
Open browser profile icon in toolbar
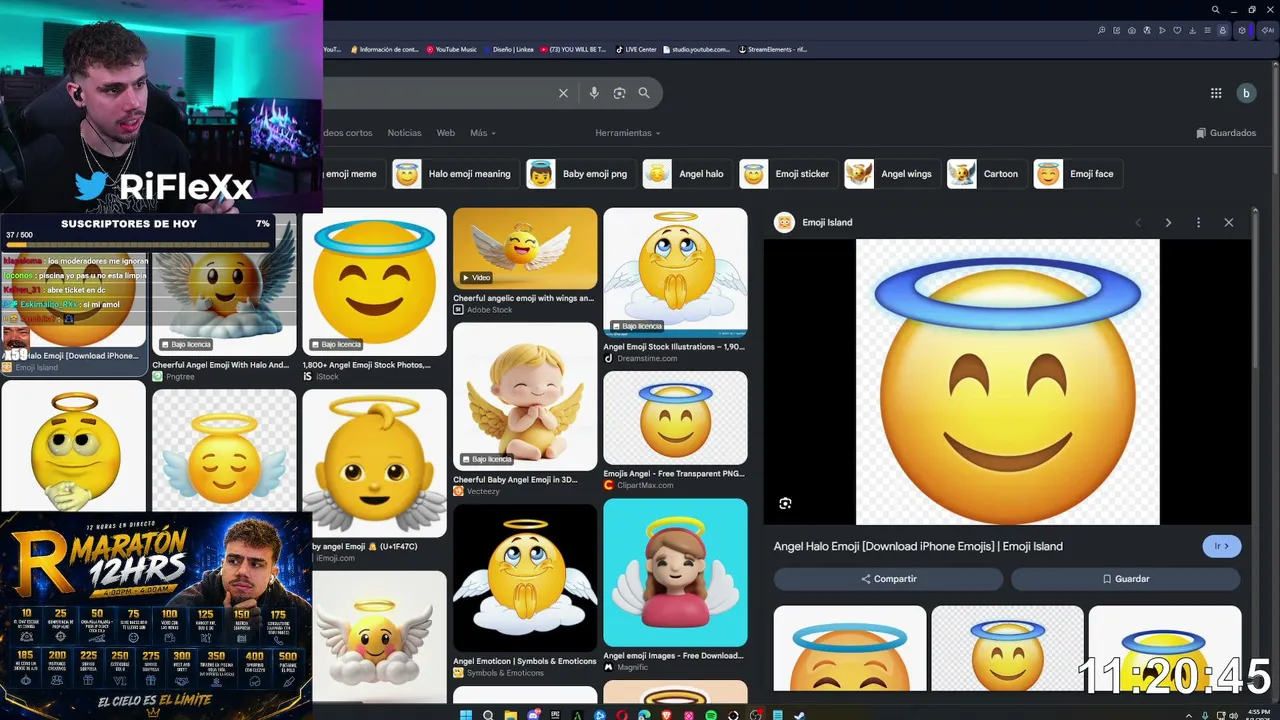(x=1222, y=30)
